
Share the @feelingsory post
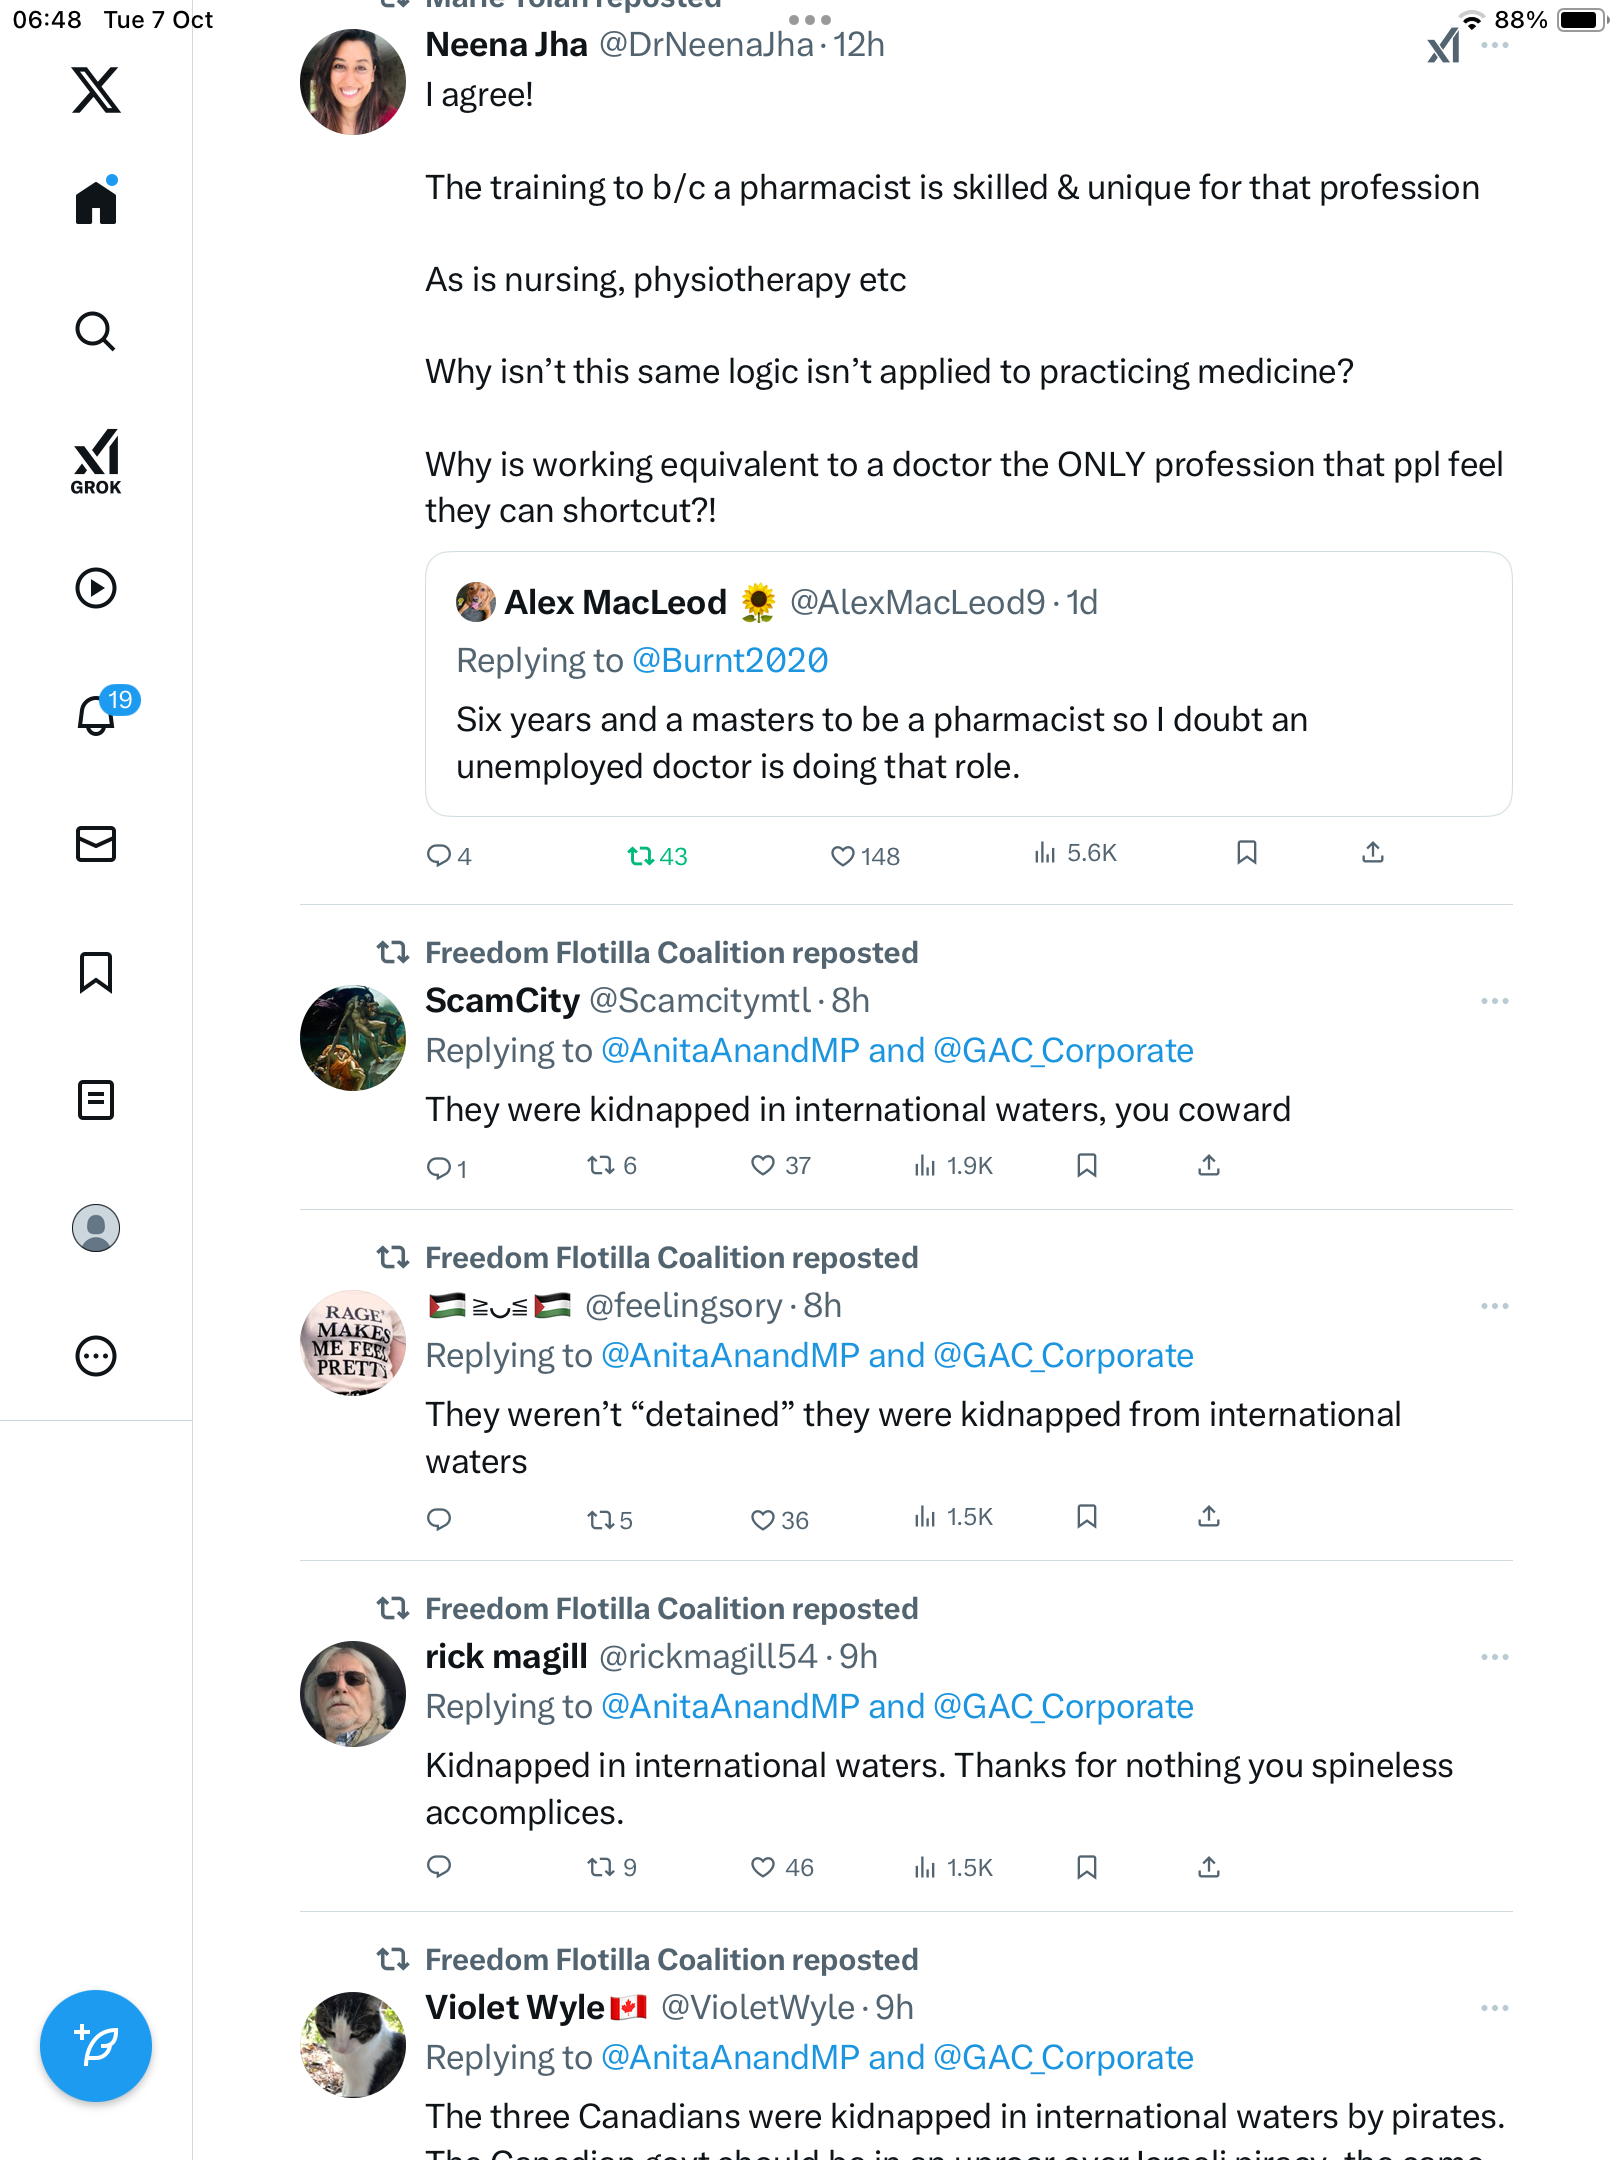coord(1209,1517)
